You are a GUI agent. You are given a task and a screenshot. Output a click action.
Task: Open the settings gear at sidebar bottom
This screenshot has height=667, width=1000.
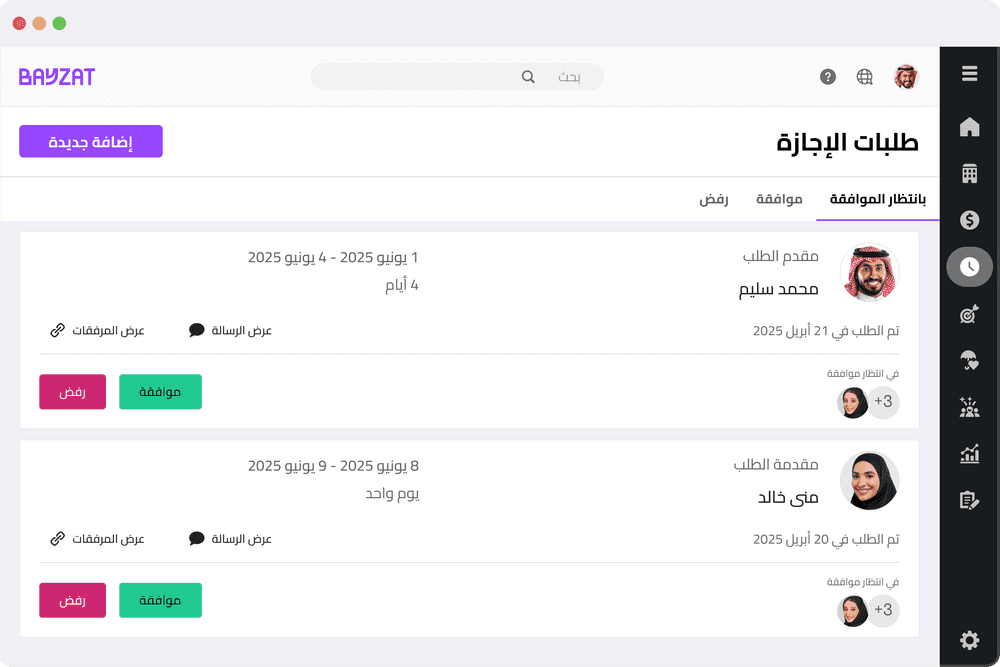point(969,640)
